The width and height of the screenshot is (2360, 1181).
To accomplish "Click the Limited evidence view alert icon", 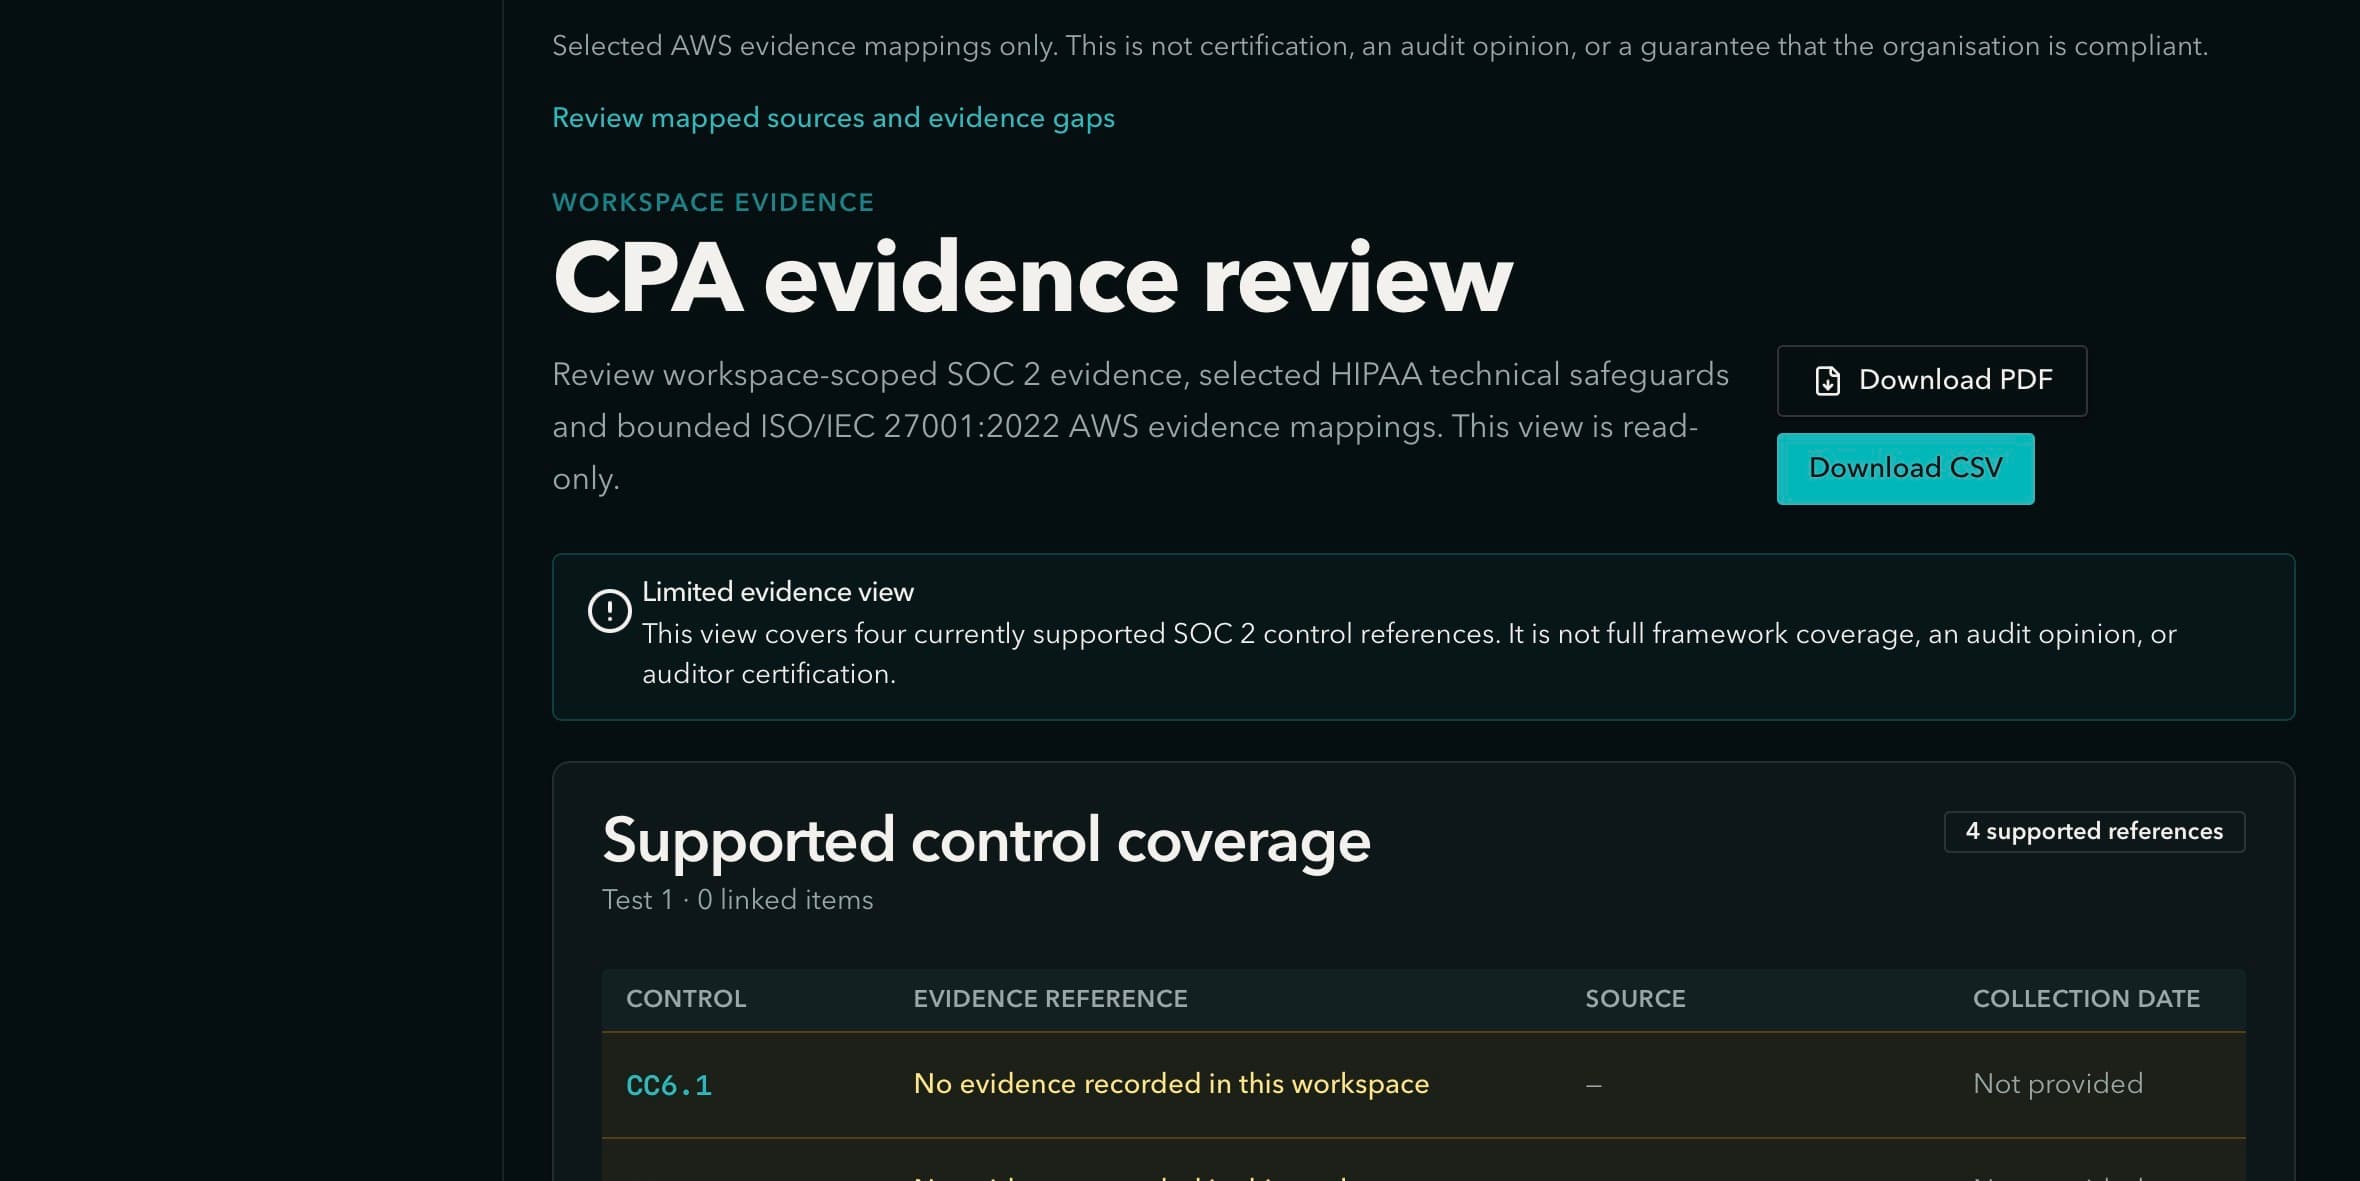I will (x=609, y=611).
